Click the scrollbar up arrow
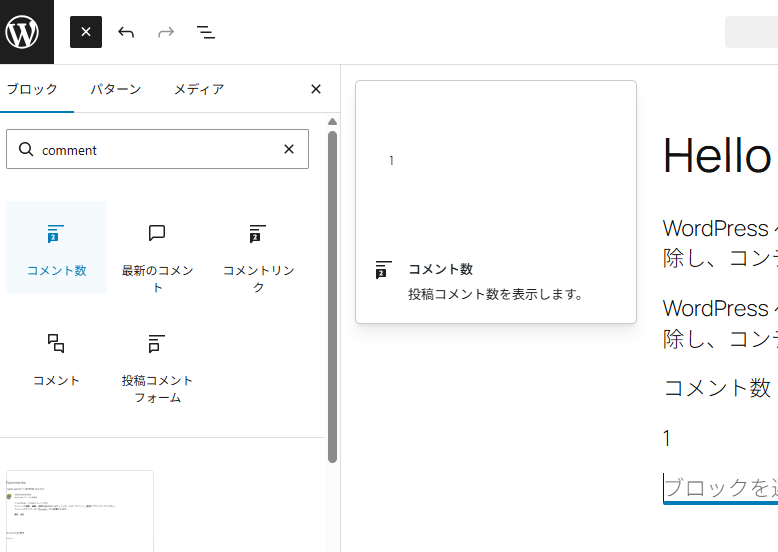The image size is (778, 552). pos(332,122)
